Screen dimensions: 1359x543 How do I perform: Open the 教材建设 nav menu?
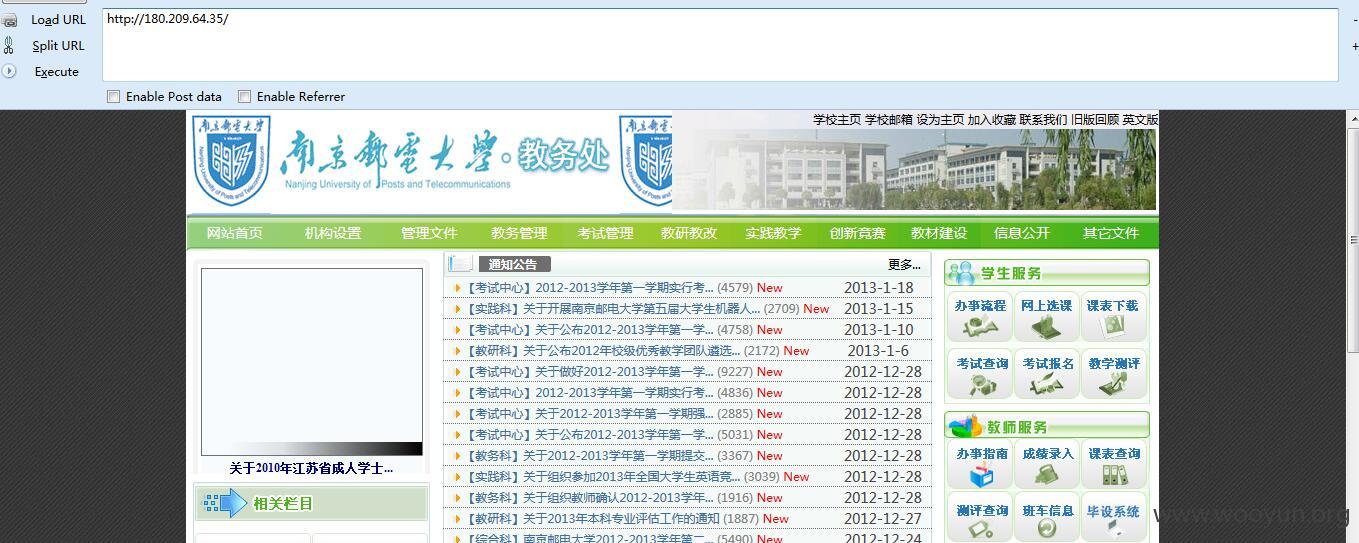point(939,233)
